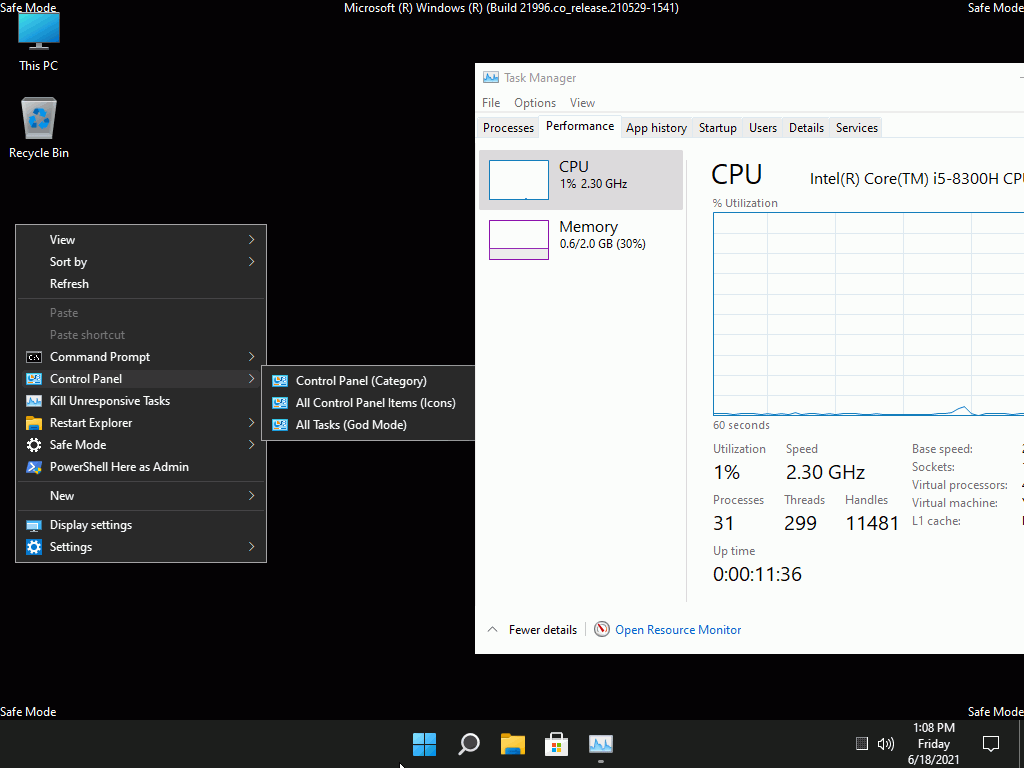Image resolution: width=1024 pixels, height=768 pixels.
Task: Open File Explorer from the taskbar
Action: click(x=513, y=744)
